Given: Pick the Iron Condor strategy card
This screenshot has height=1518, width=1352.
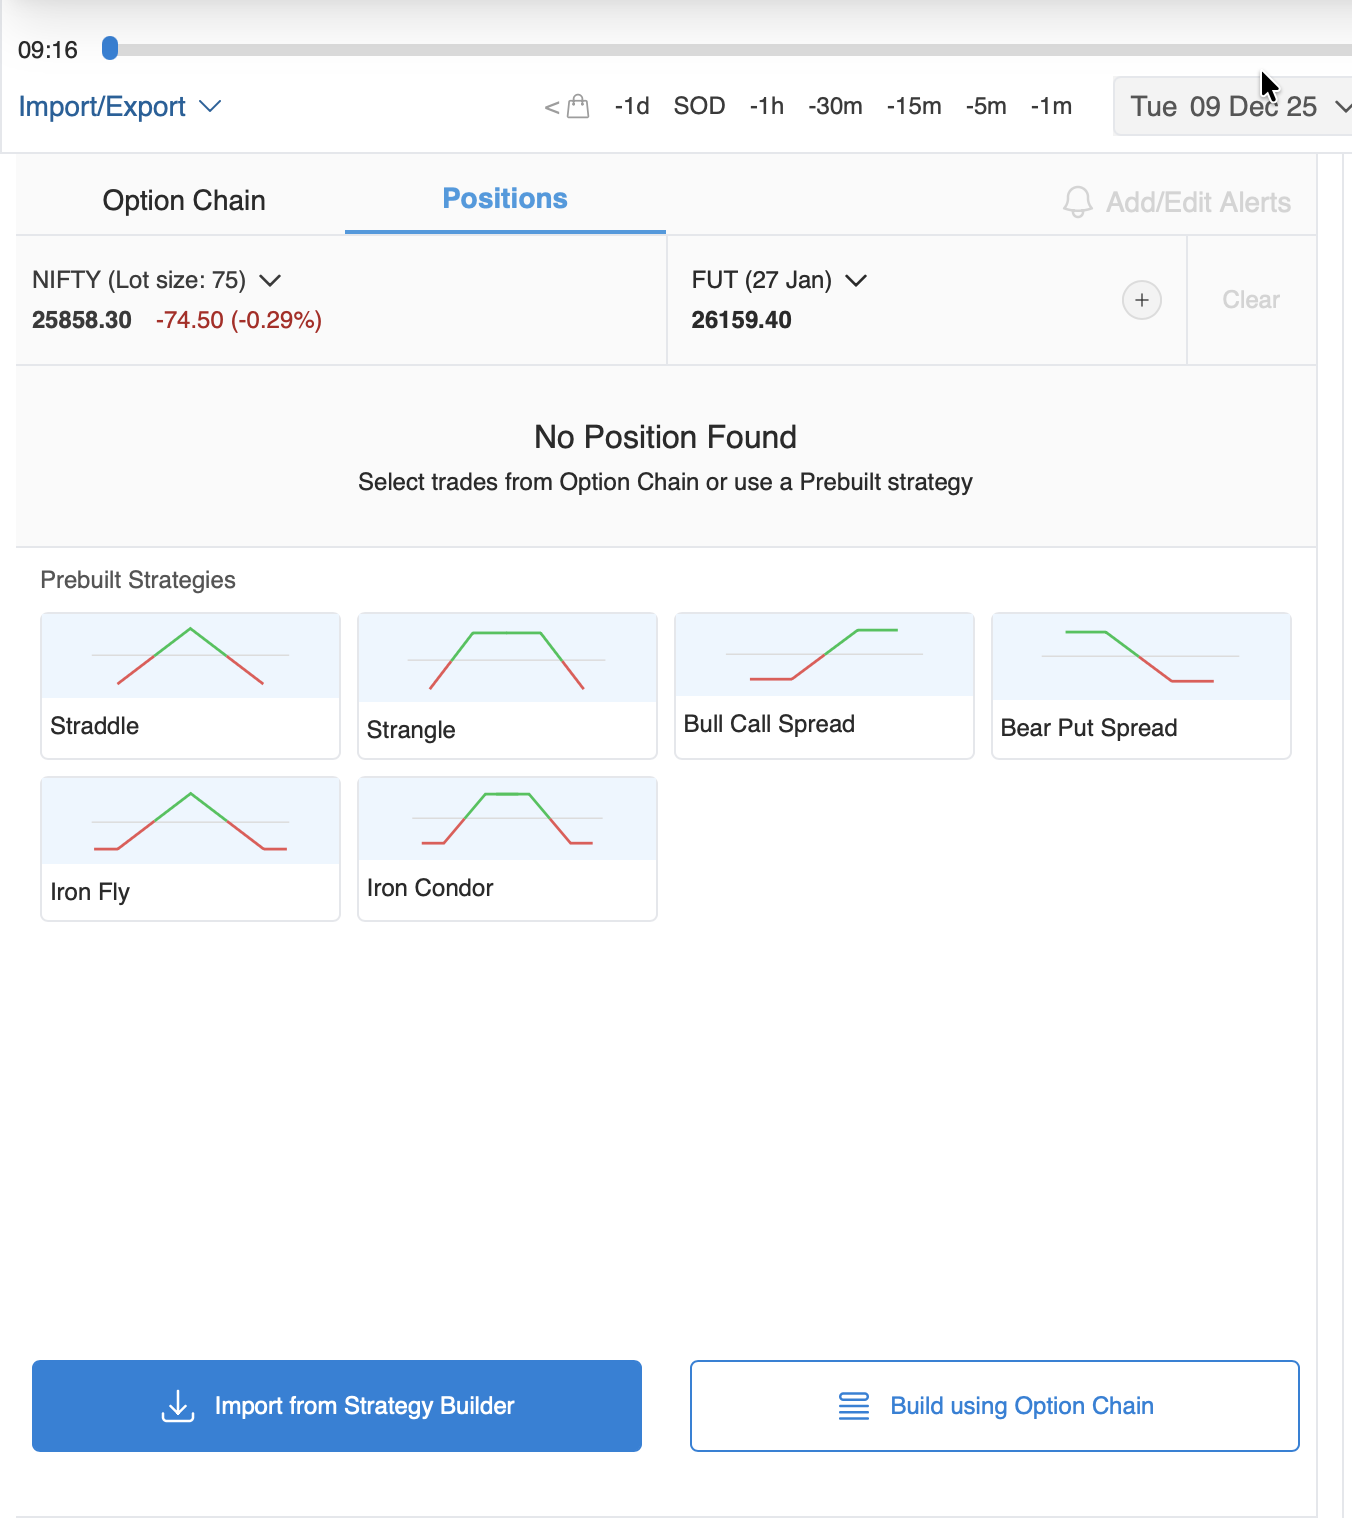Looking at the screenshot, I should click(x=507, y=849).
